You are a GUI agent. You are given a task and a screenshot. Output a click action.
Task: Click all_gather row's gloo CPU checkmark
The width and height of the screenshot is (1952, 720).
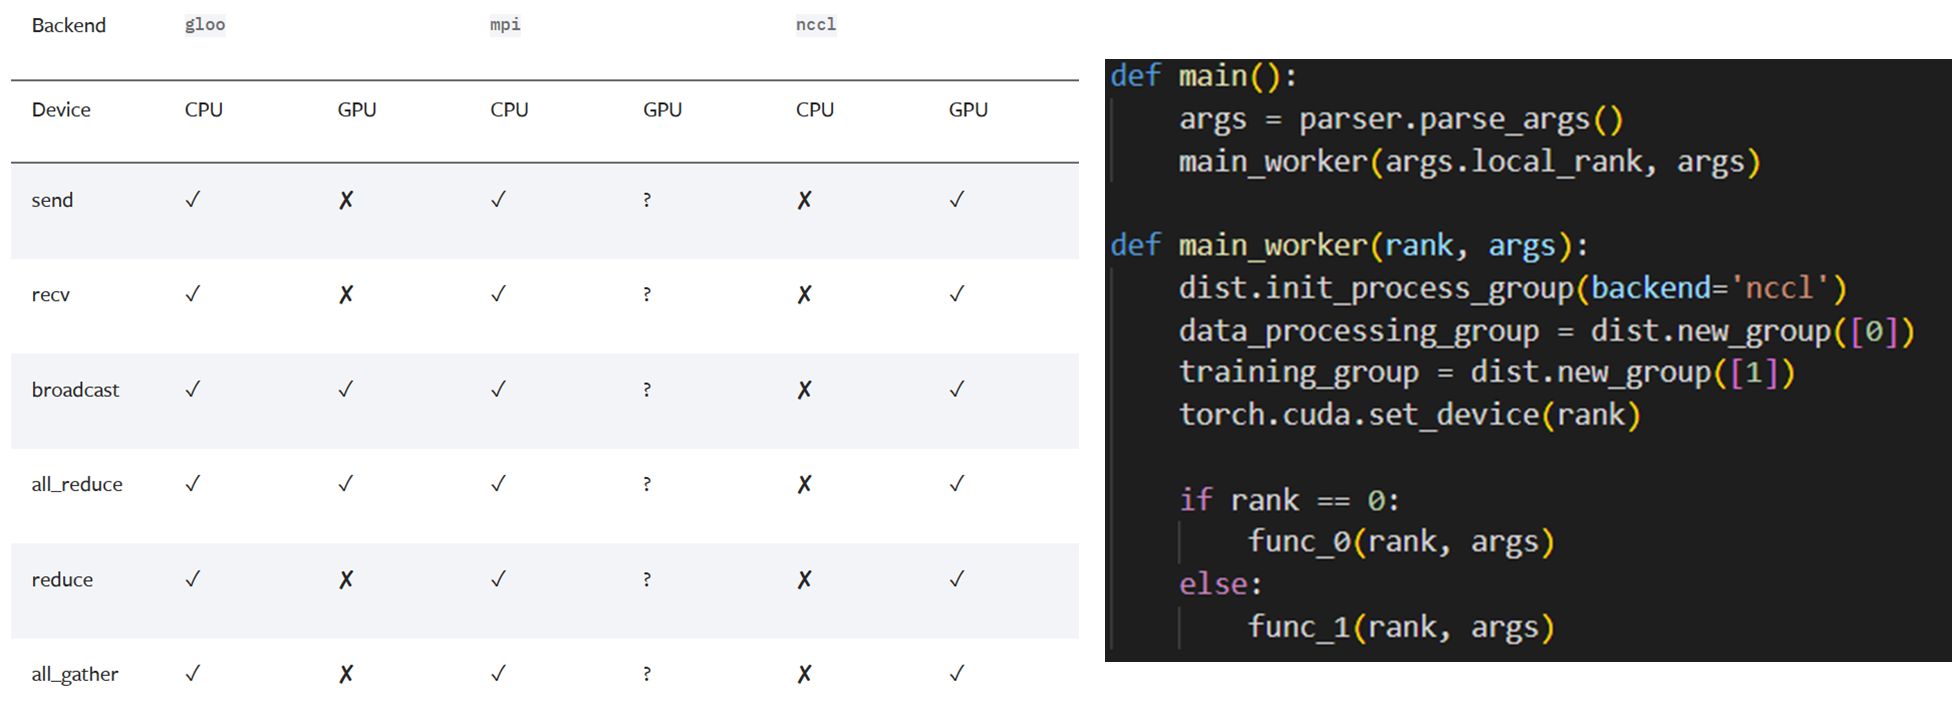click(x=193, y=673)
